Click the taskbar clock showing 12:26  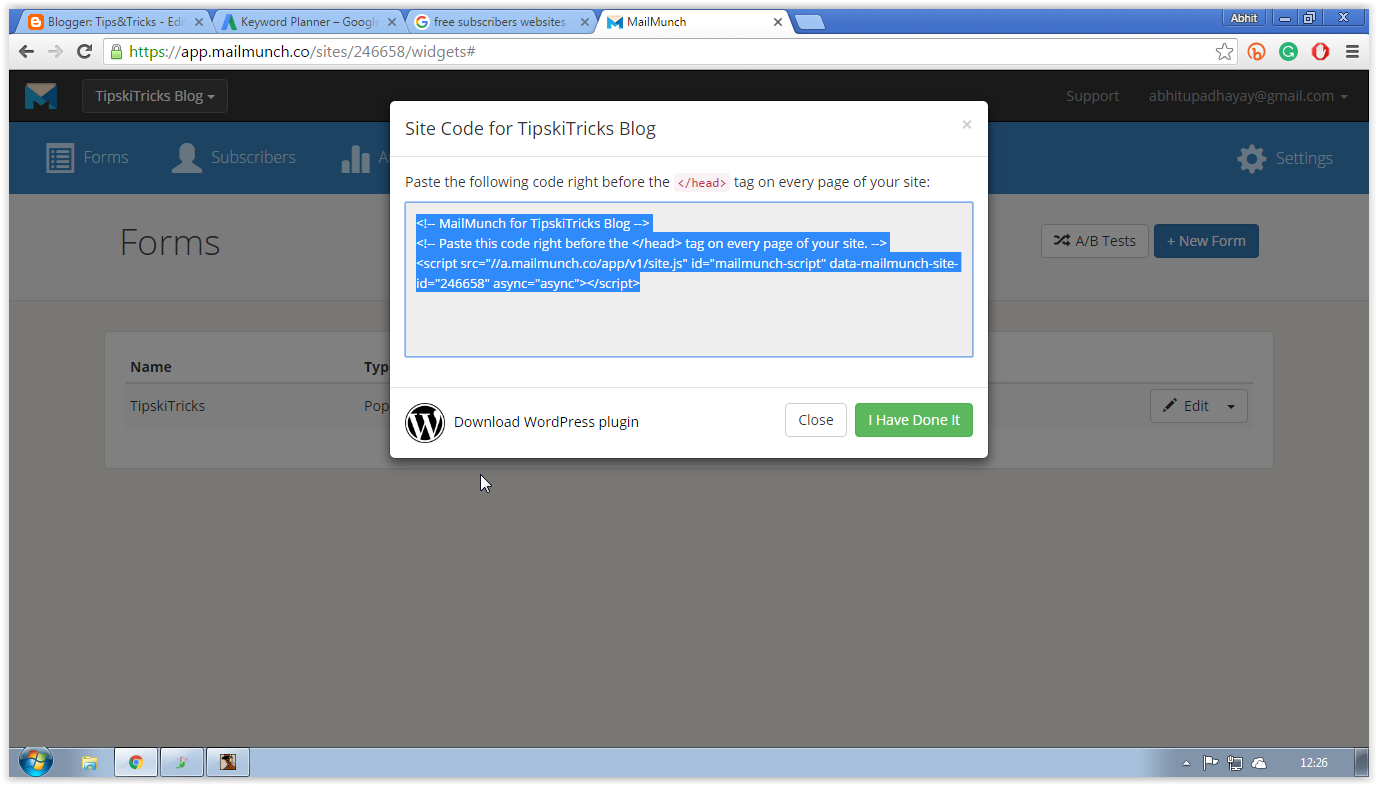tap(1313, 763)
